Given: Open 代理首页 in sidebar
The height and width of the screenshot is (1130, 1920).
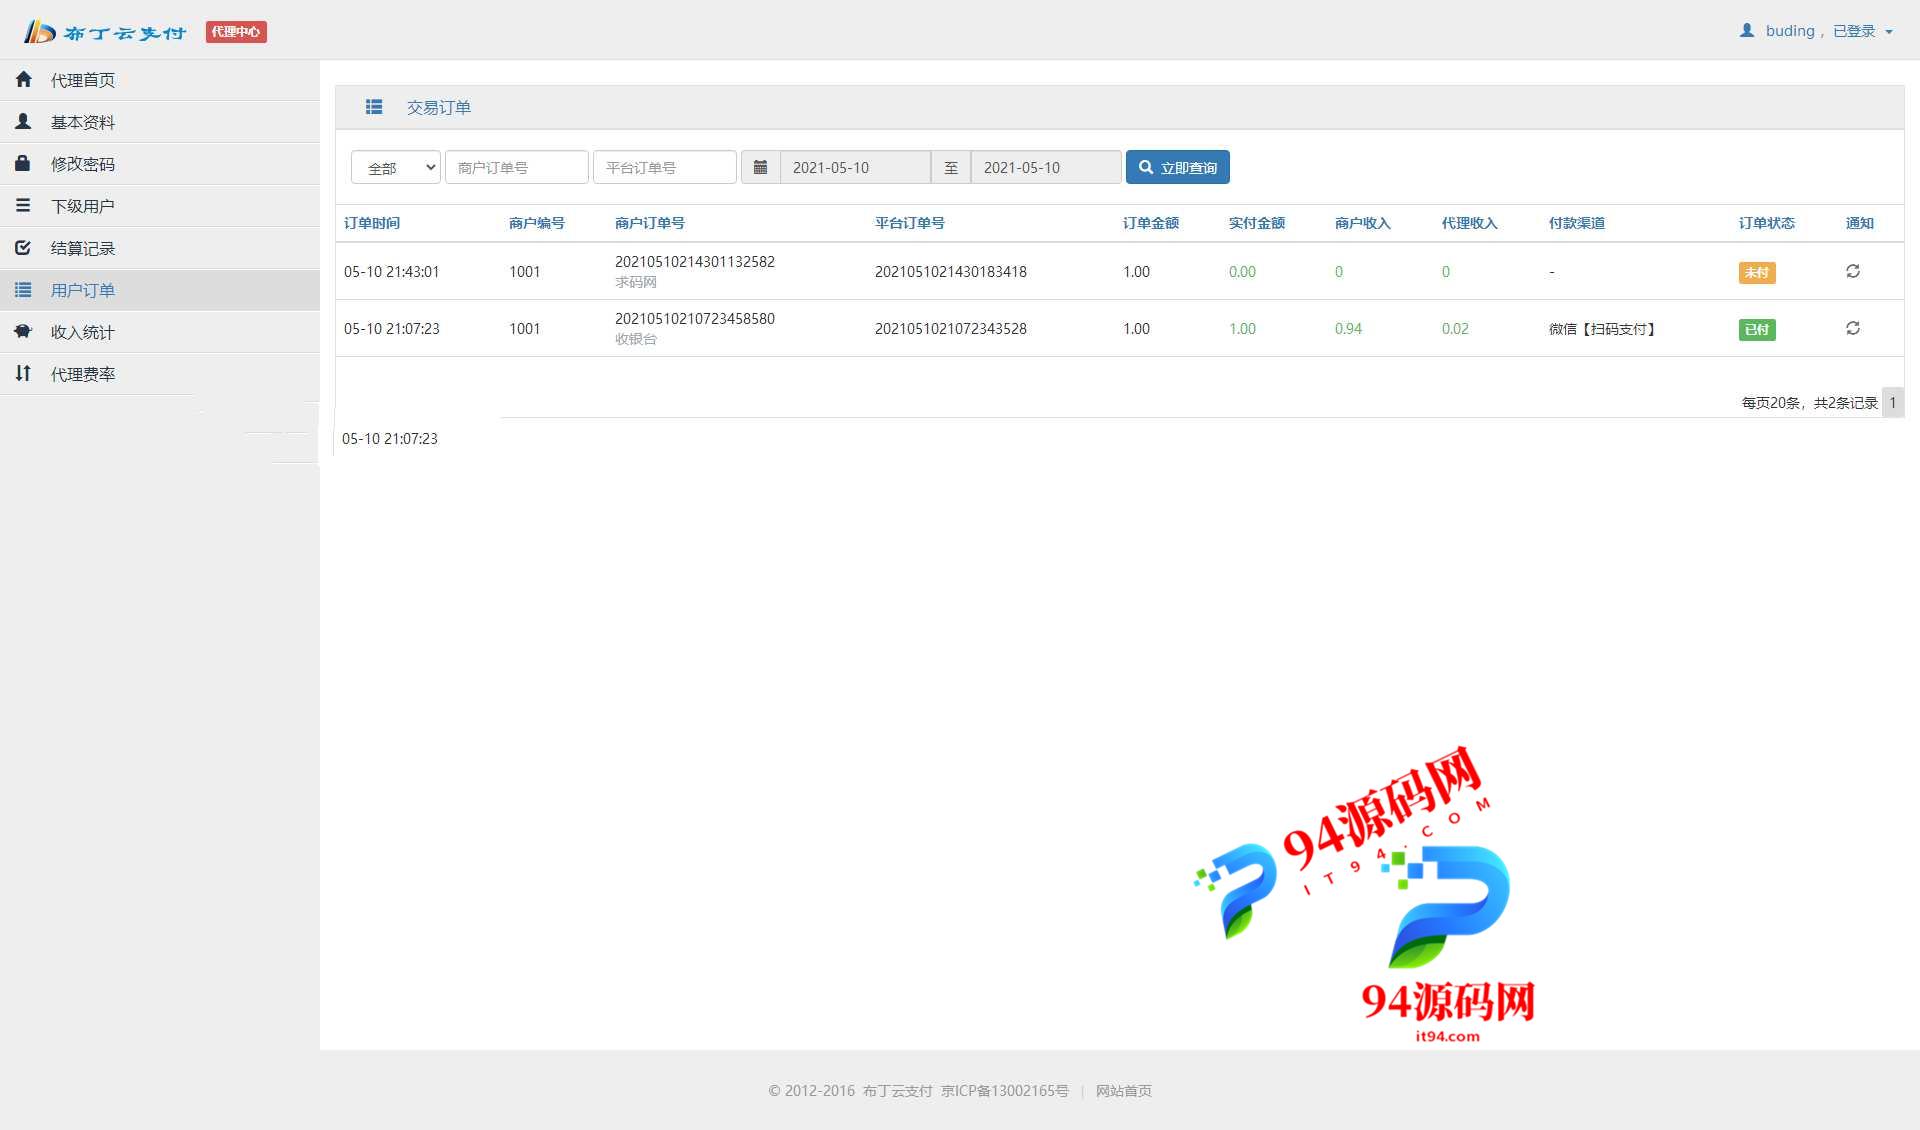Looking at the screenshot, I should point(160,80).
